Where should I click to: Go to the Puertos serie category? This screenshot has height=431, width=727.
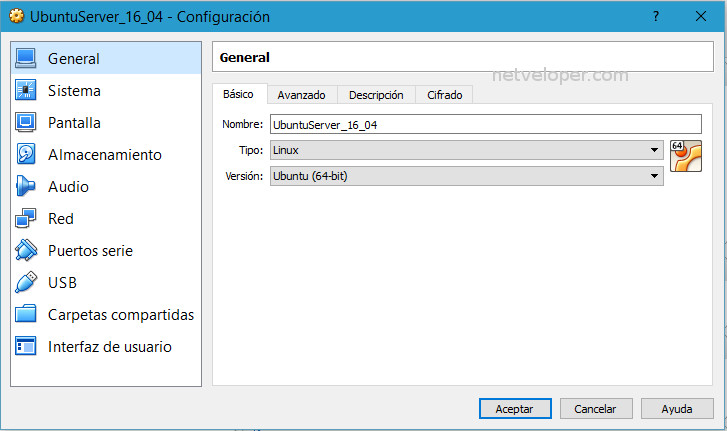[106, 250]
